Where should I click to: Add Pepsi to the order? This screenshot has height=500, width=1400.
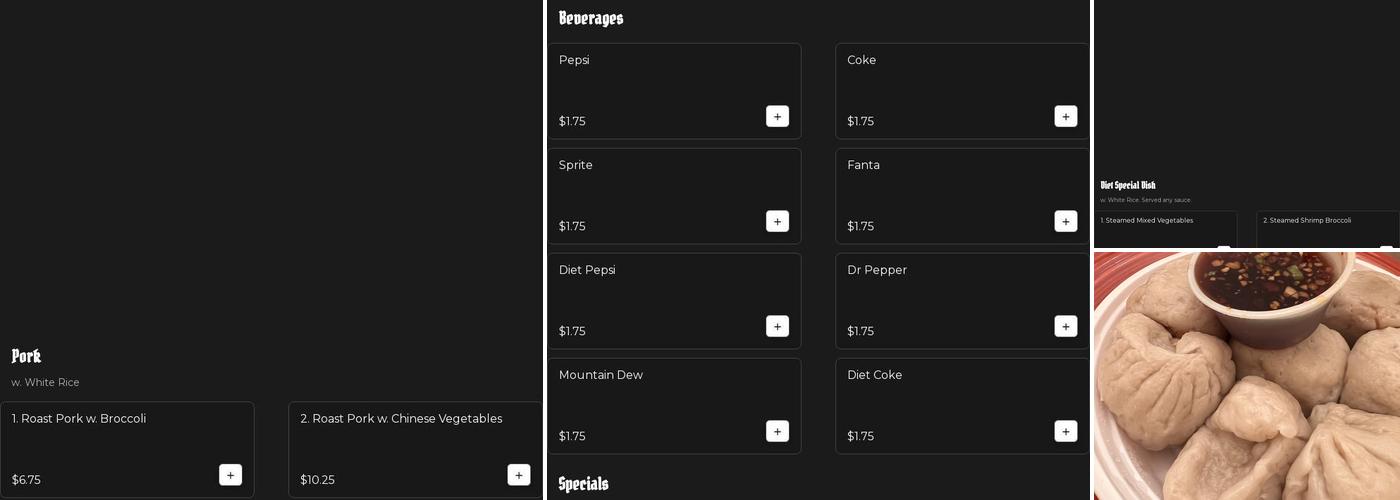pos(777,117)
